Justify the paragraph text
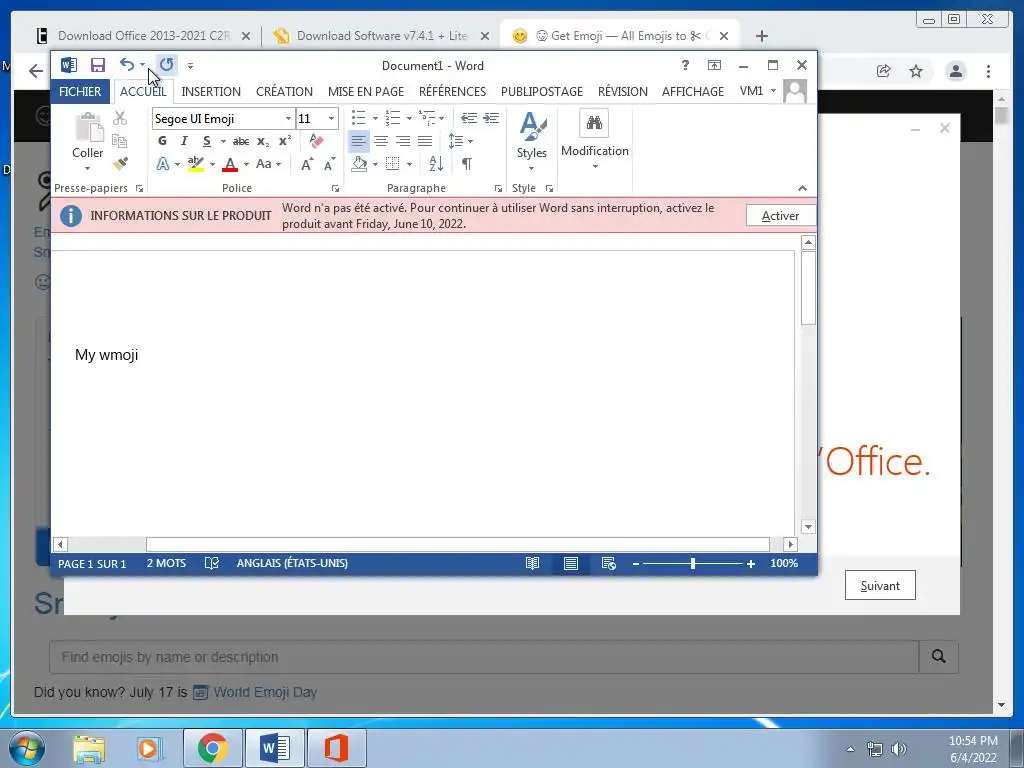Image resolution: width=1024 pixels, height=768 pixels. tap(425, 141)
